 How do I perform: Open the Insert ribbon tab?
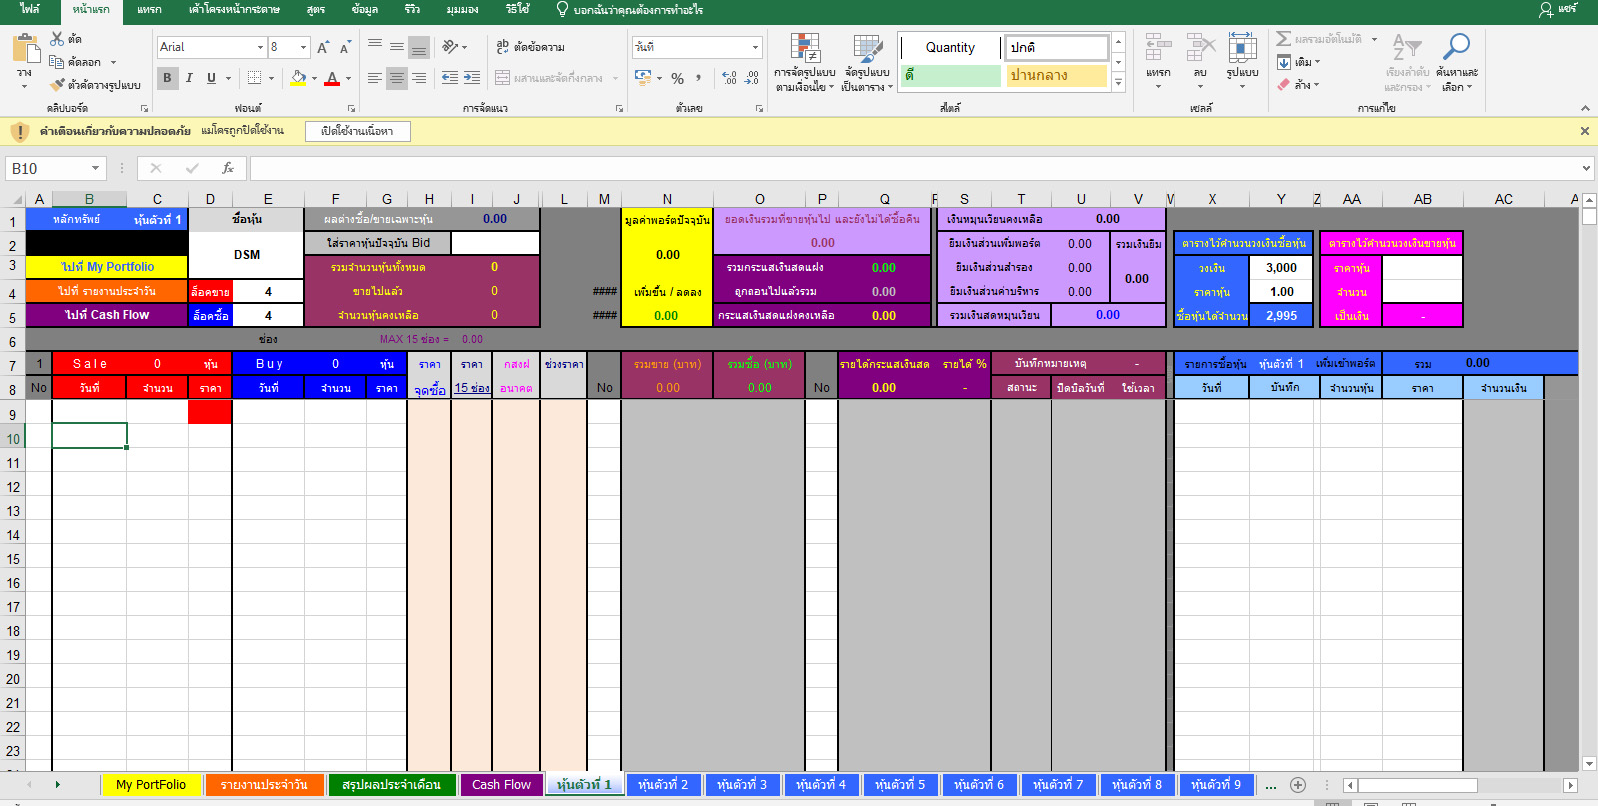coord(149,9)
